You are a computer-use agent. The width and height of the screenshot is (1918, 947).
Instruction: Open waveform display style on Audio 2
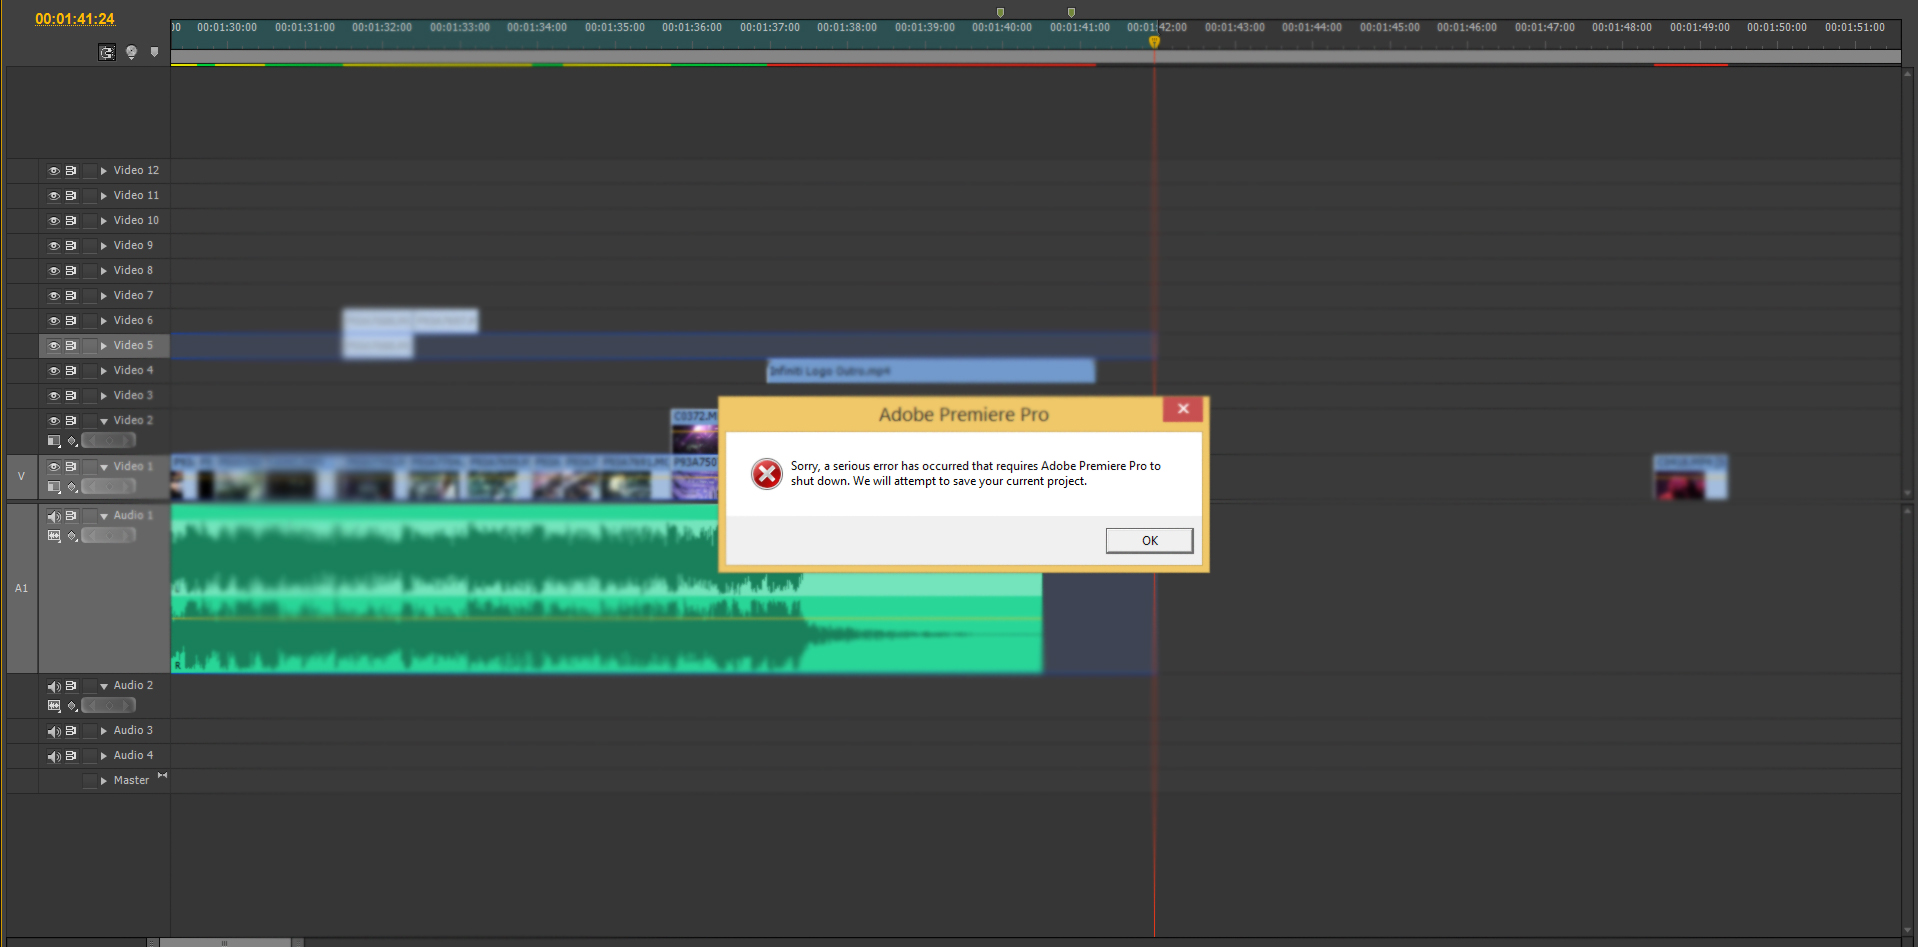[x=54, y=706]
